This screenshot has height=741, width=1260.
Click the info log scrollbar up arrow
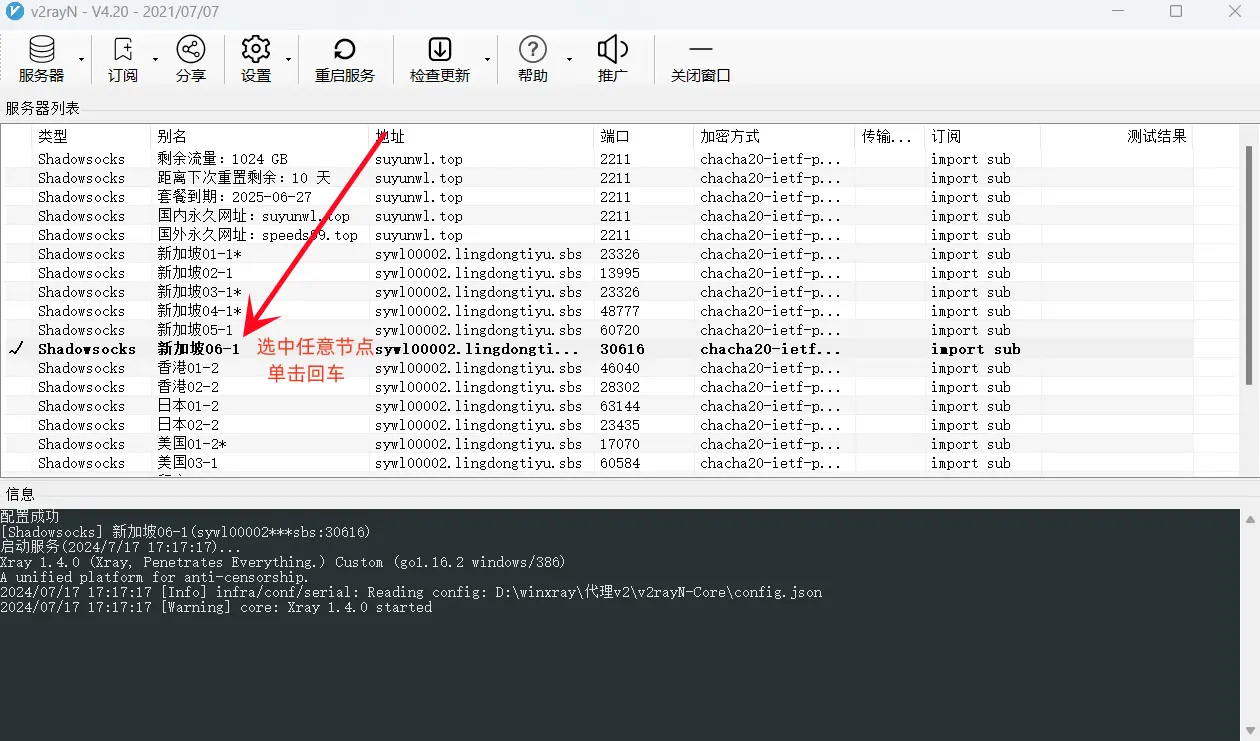[x=1250, y=519]
